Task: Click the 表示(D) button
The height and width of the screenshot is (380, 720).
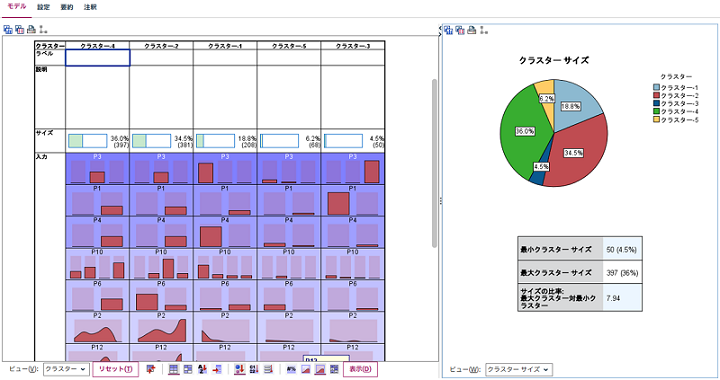Action: (360, 369)
